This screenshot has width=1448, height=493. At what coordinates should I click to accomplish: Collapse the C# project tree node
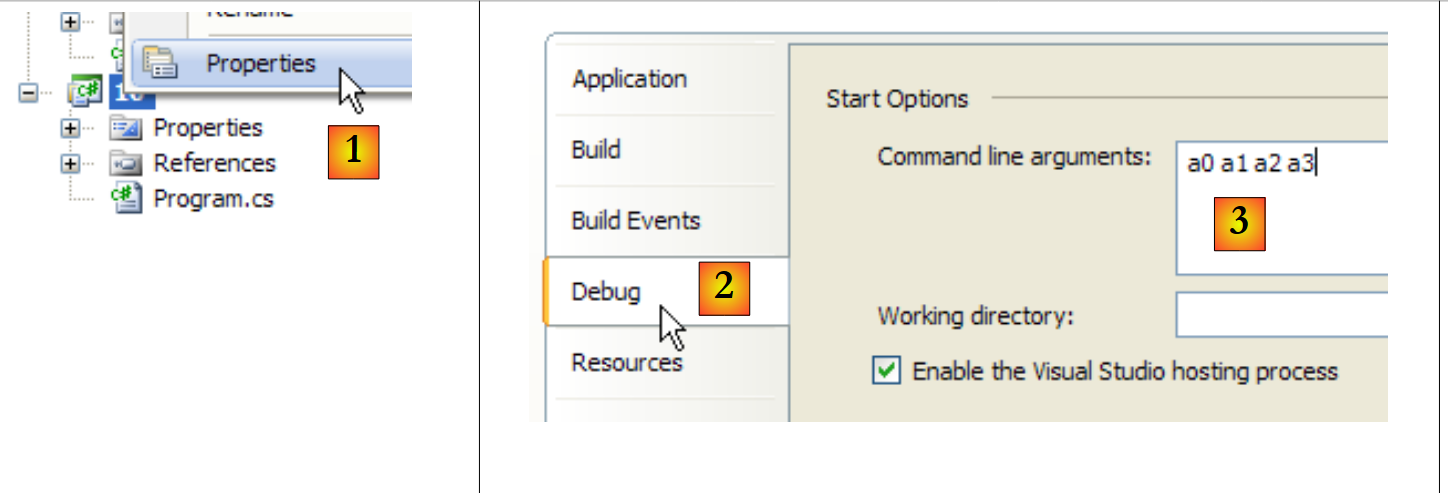point(28,92)
